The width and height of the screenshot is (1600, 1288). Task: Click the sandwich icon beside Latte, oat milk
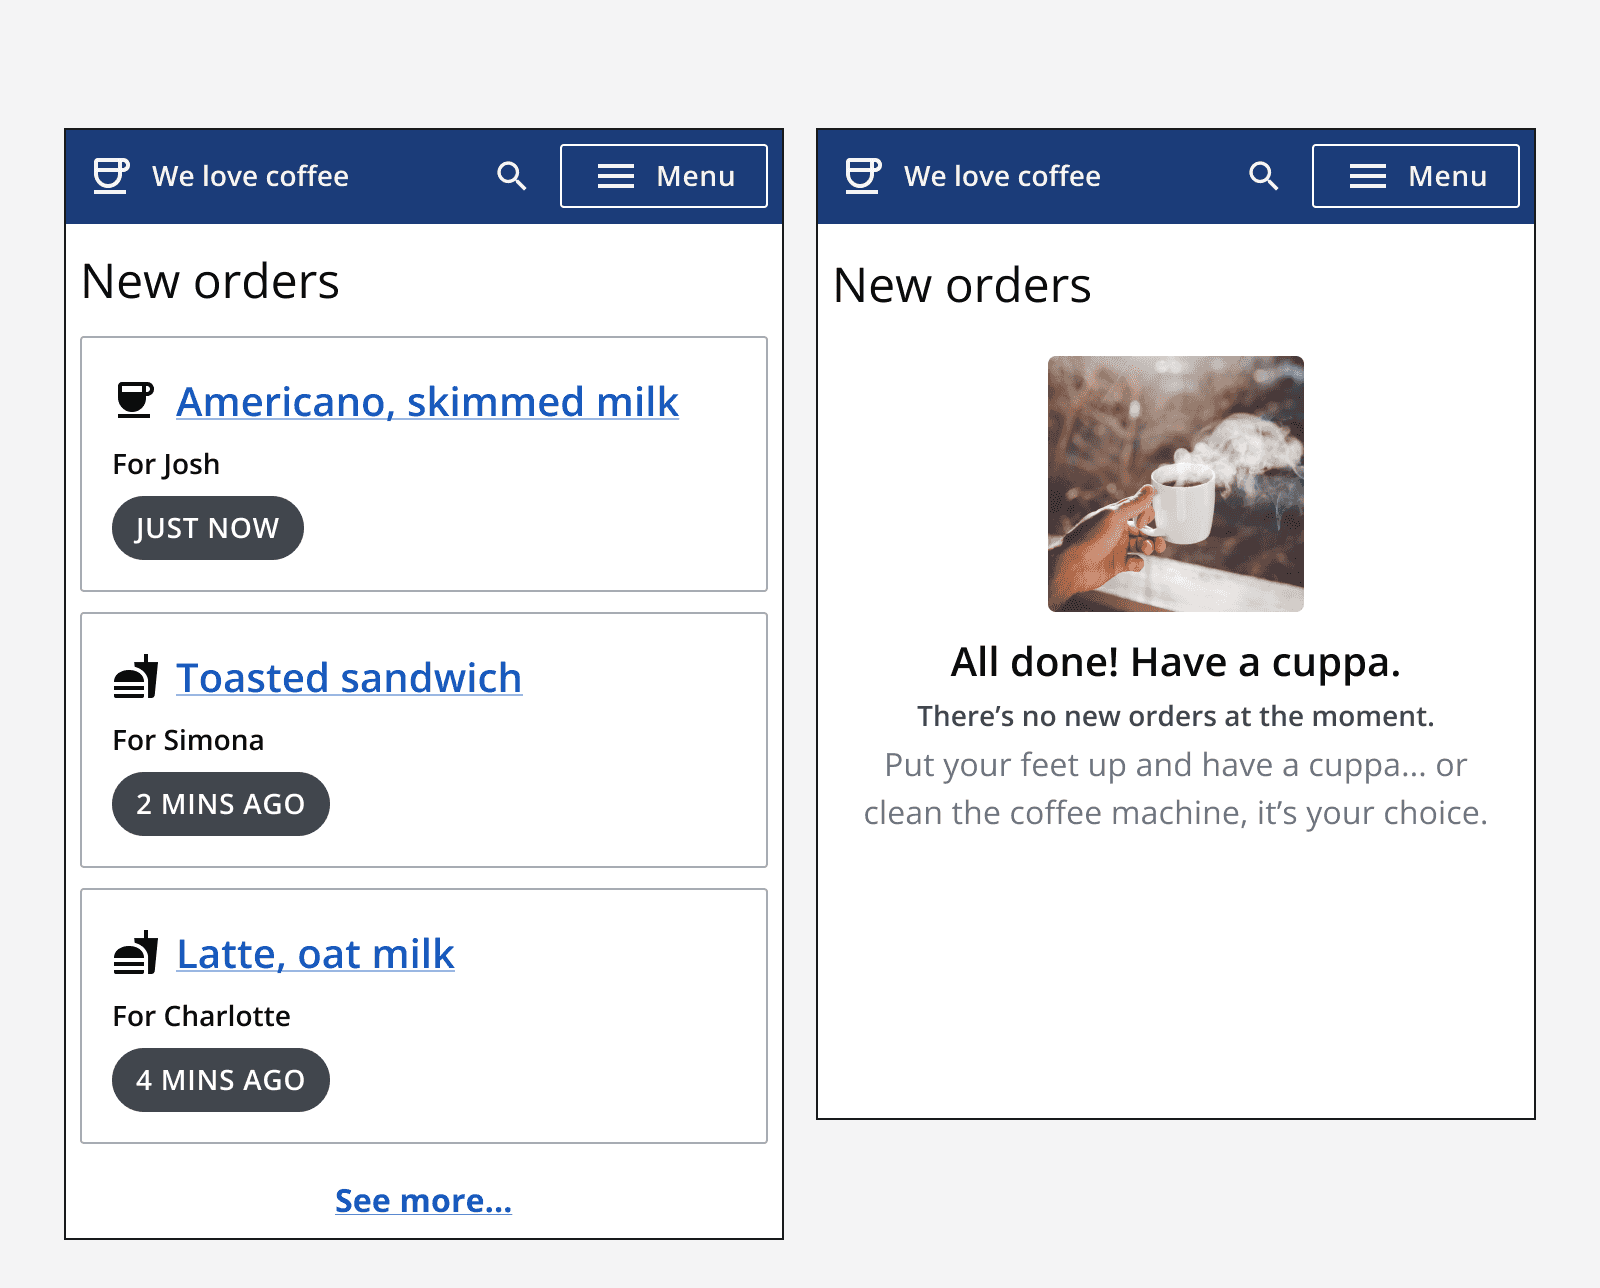click(x=138, y=951)
